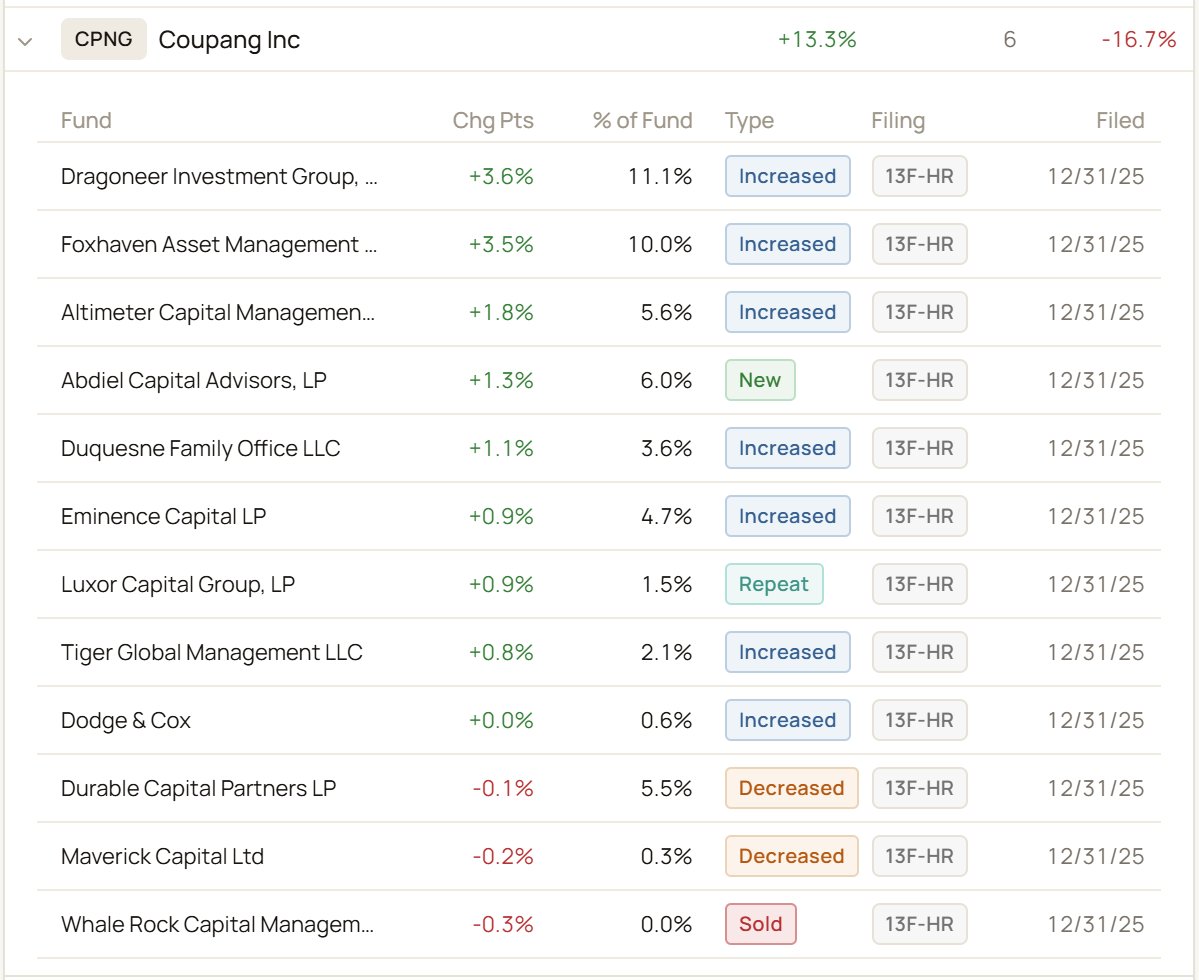Click New badge in Abdiel row
The image size is (1199, 980).
coord(760,380)
